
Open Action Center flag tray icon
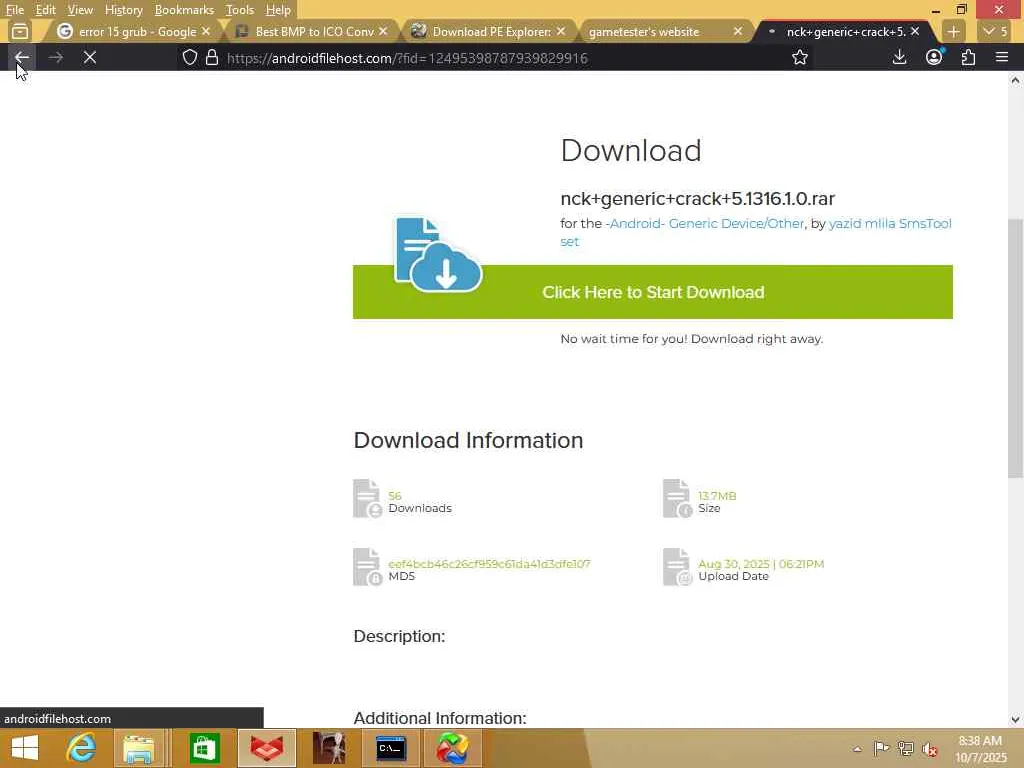[x=881, y=748]
